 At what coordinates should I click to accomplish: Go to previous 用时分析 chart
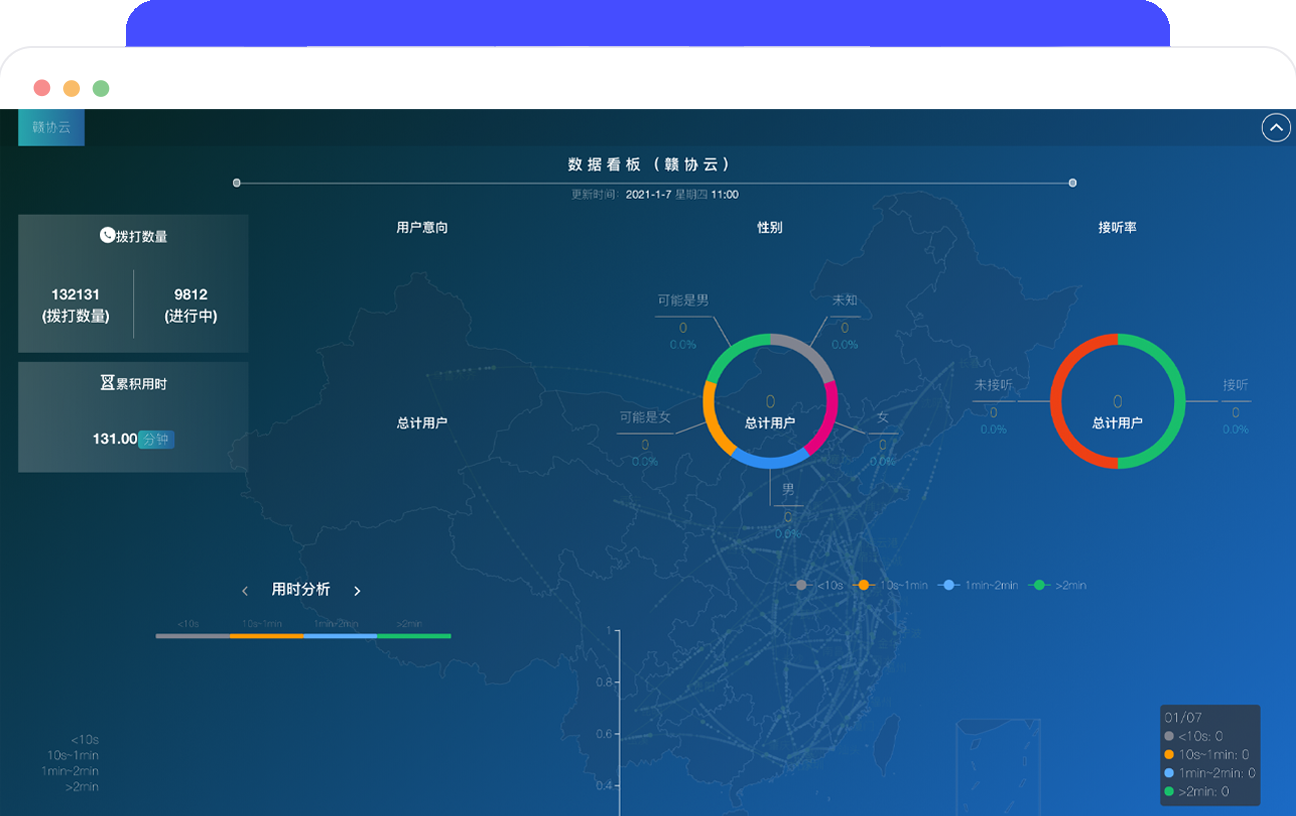245,591
